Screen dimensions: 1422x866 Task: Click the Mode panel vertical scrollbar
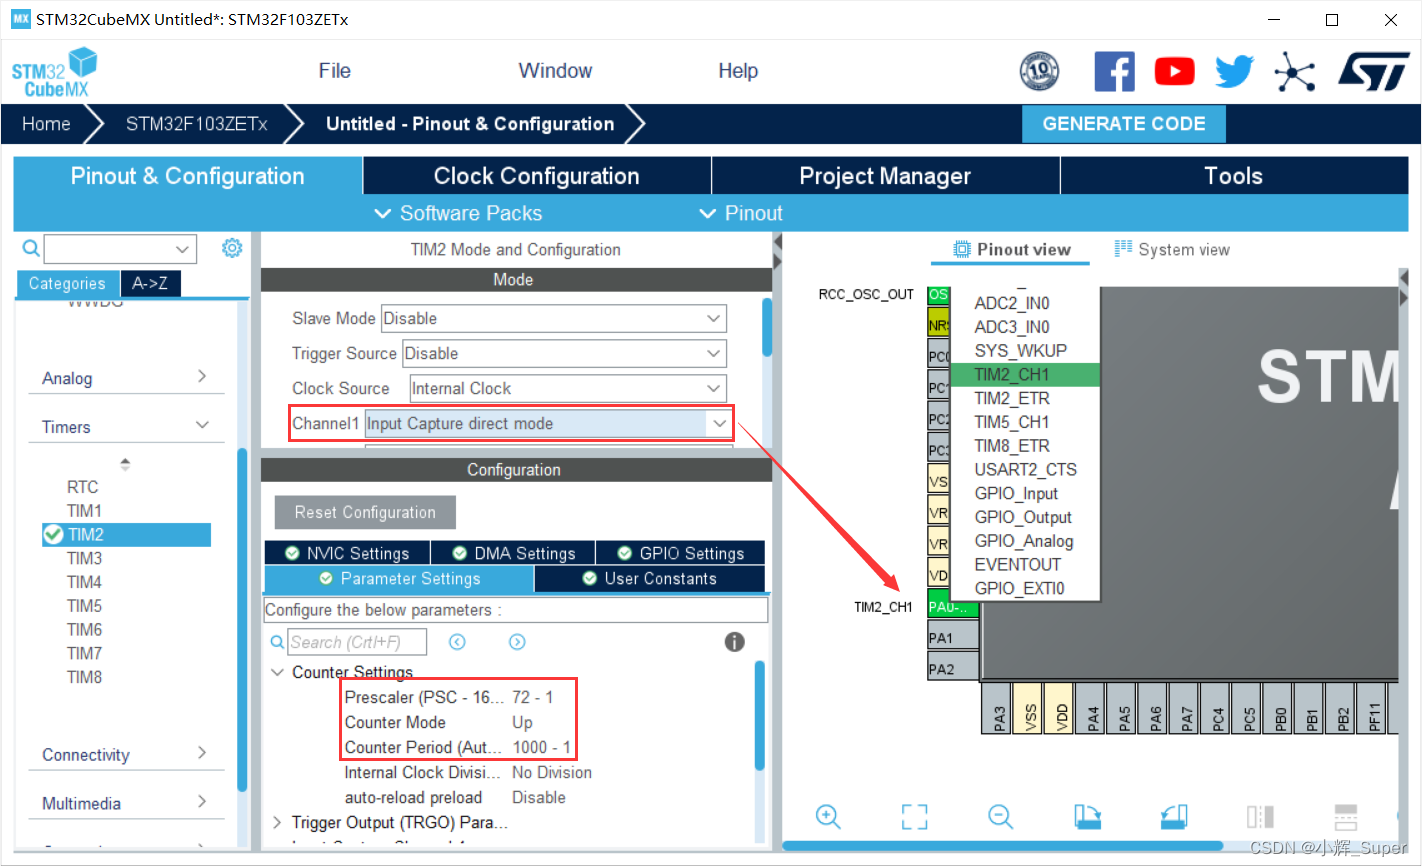767,327
